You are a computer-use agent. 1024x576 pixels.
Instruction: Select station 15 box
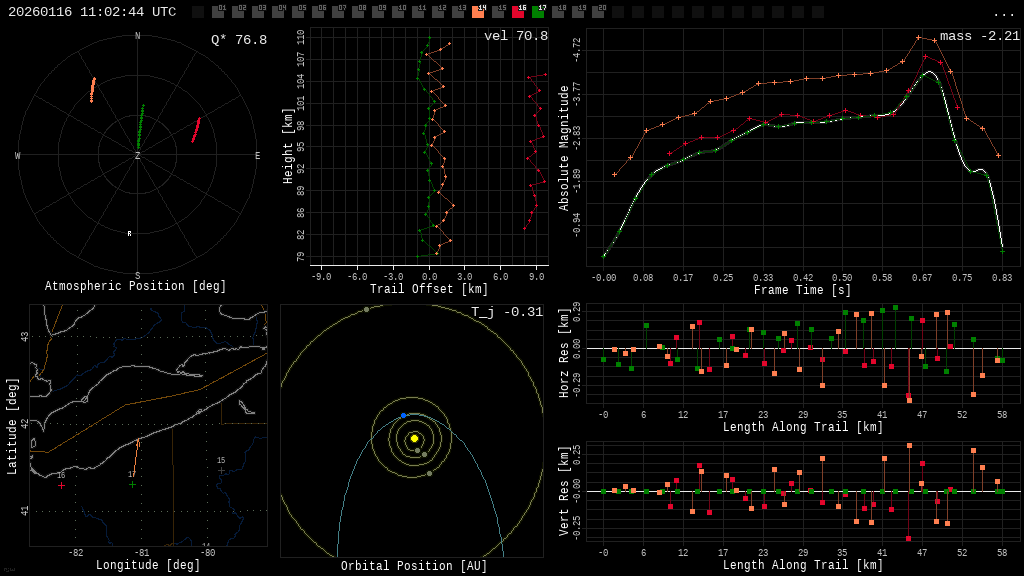[x=498, y=12]
